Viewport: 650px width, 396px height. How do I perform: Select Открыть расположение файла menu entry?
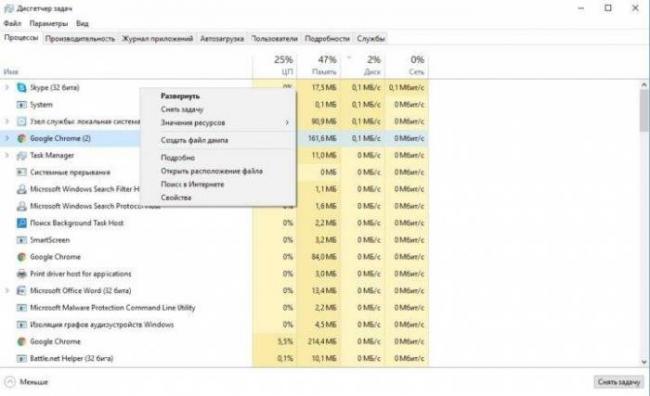(211, 171)
